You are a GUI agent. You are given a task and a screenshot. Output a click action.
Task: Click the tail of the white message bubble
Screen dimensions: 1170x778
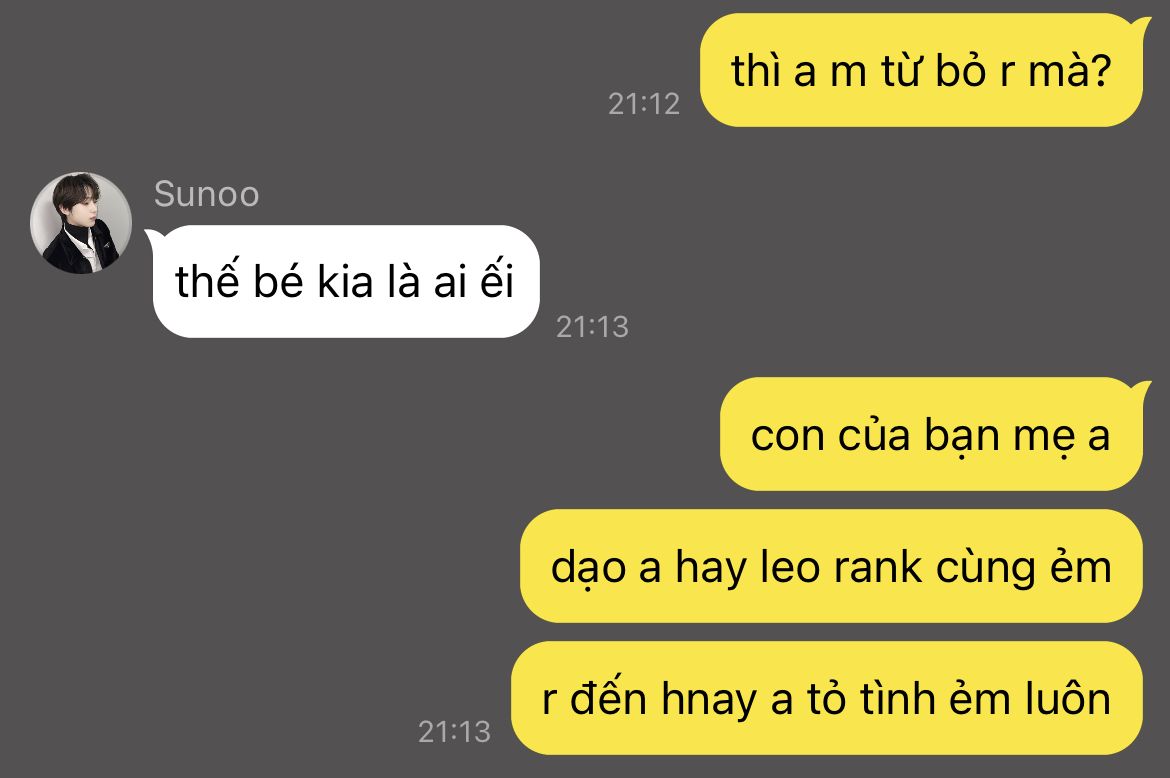coord(151,236)
